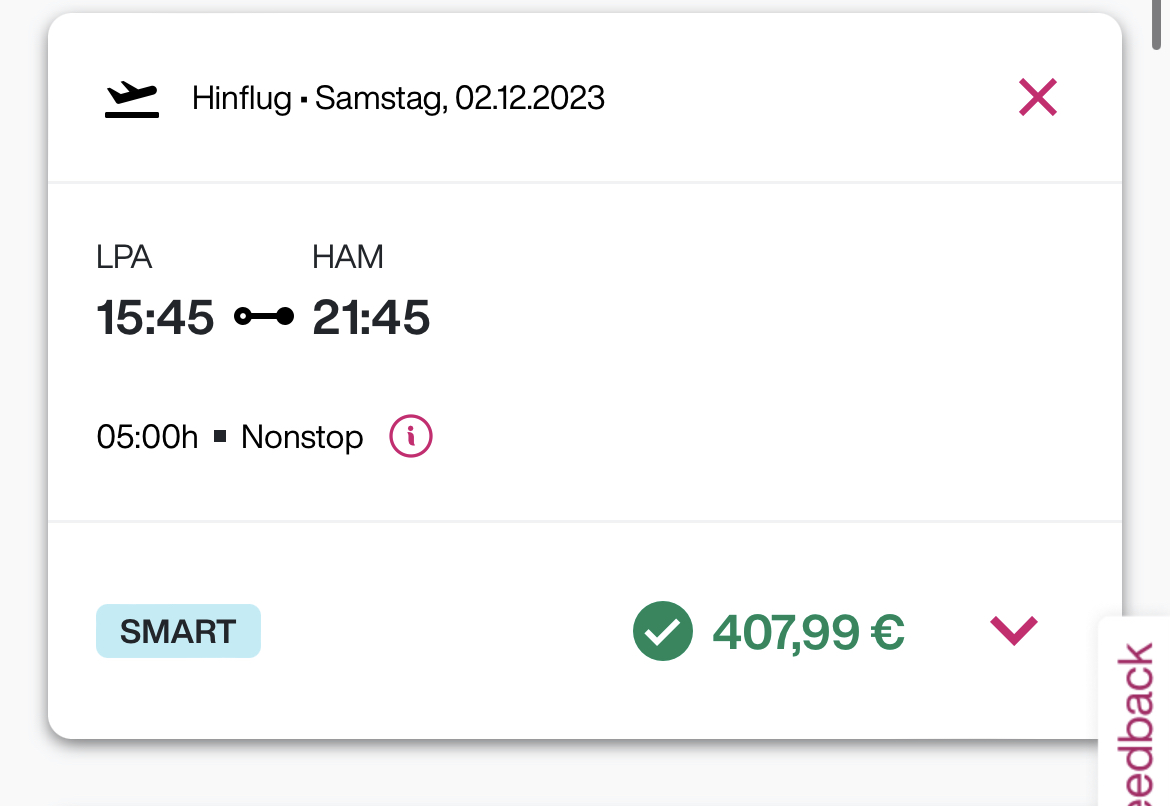Click the HAM arrival airport code

pos(348,257)
